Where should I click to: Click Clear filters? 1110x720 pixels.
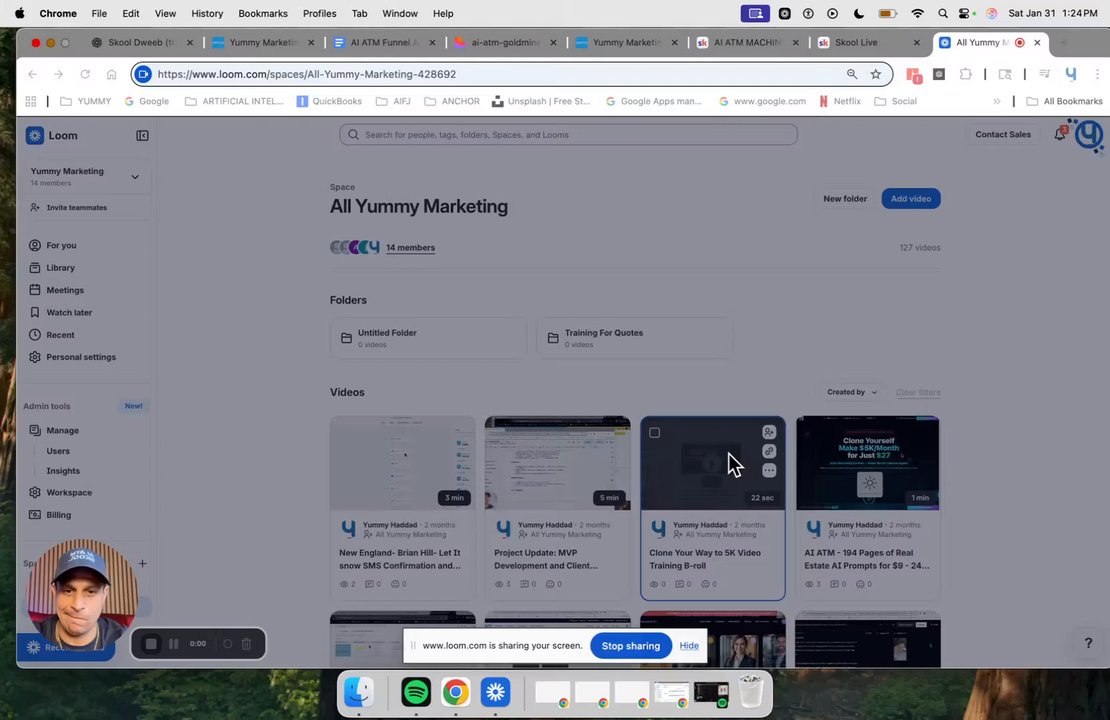[x=917, y=392]
